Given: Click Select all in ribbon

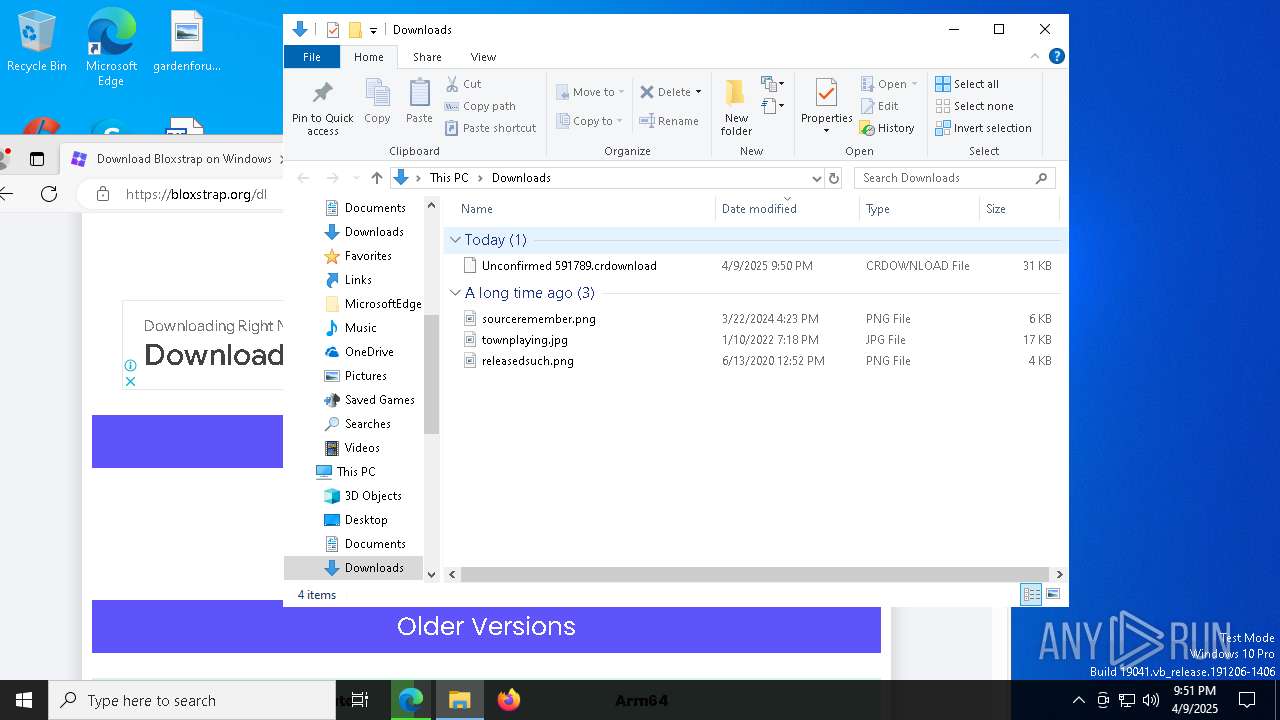Looking at the screenshot, I should pos(966,84).
